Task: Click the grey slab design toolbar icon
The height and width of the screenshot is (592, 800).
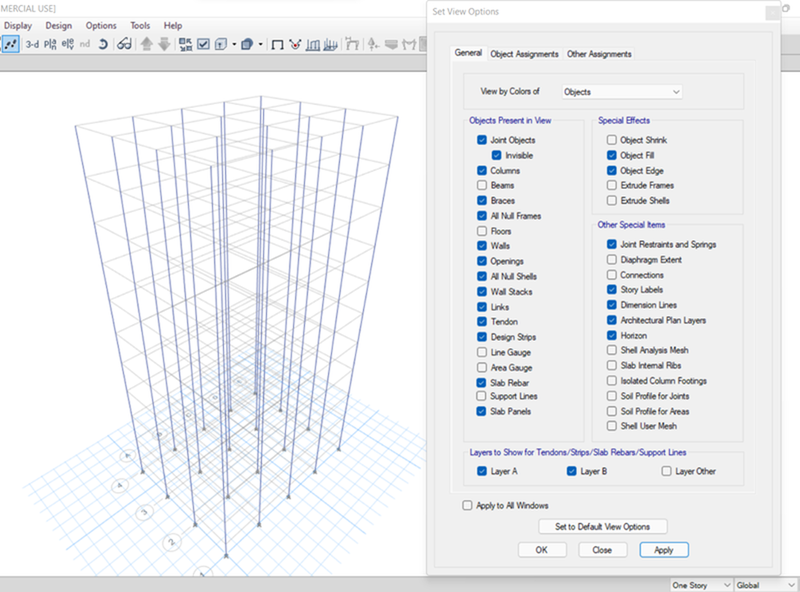Action: pos(391,44)
